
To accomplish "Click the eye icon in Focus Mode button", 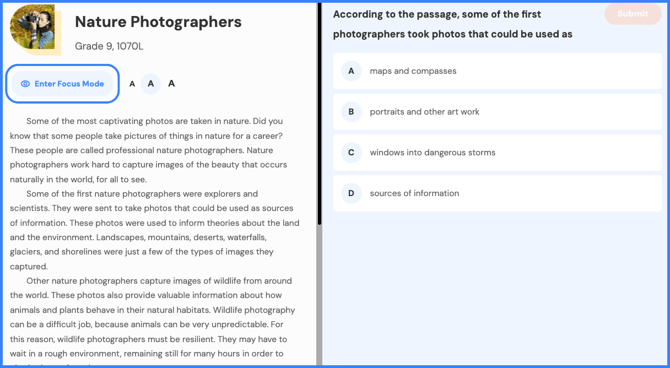I will coord(25,84).
